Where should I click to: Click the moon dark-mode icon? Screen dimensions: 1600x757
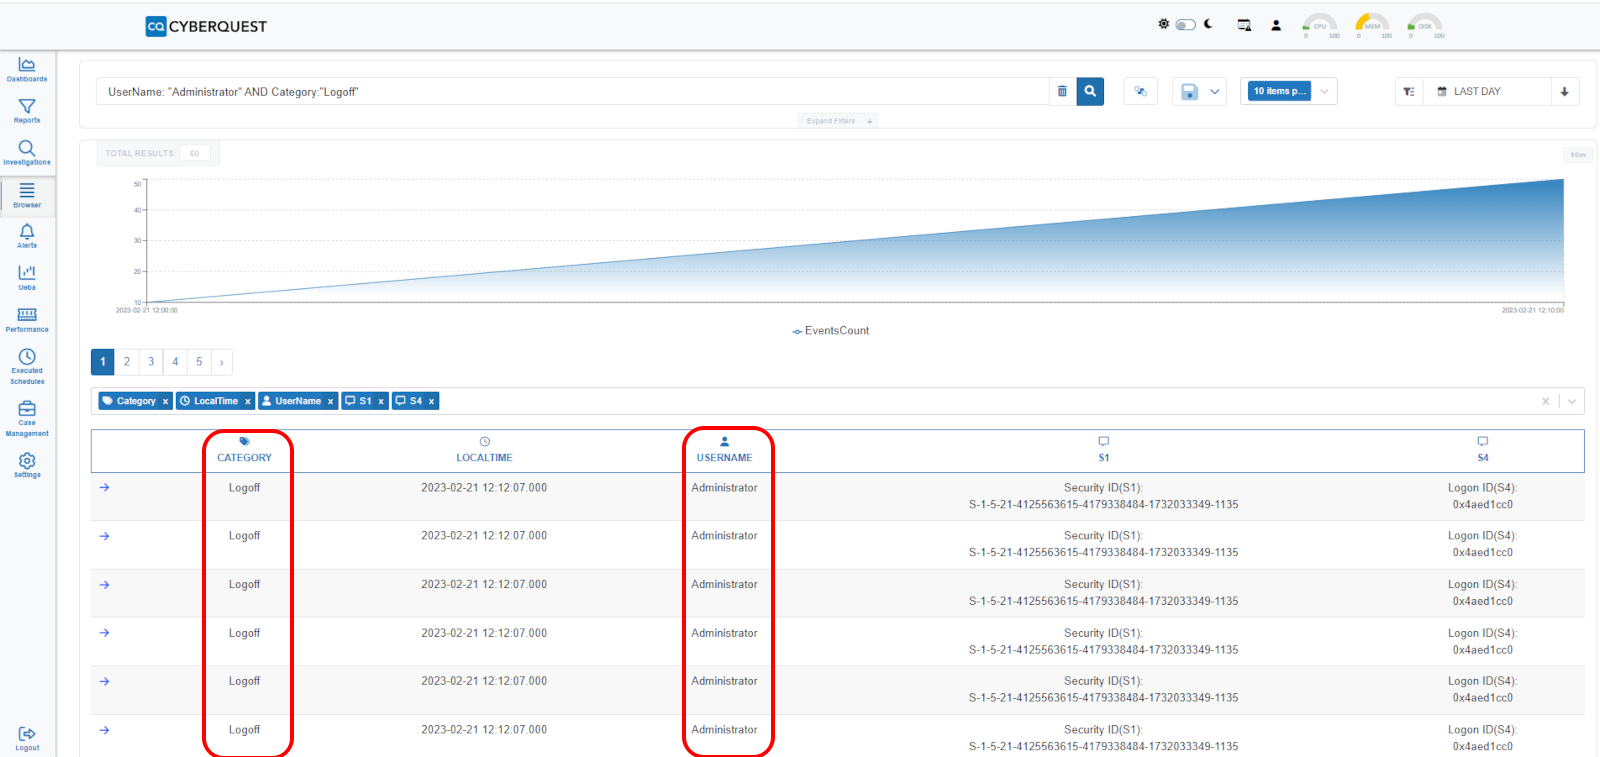click(x=1208, y=24)
